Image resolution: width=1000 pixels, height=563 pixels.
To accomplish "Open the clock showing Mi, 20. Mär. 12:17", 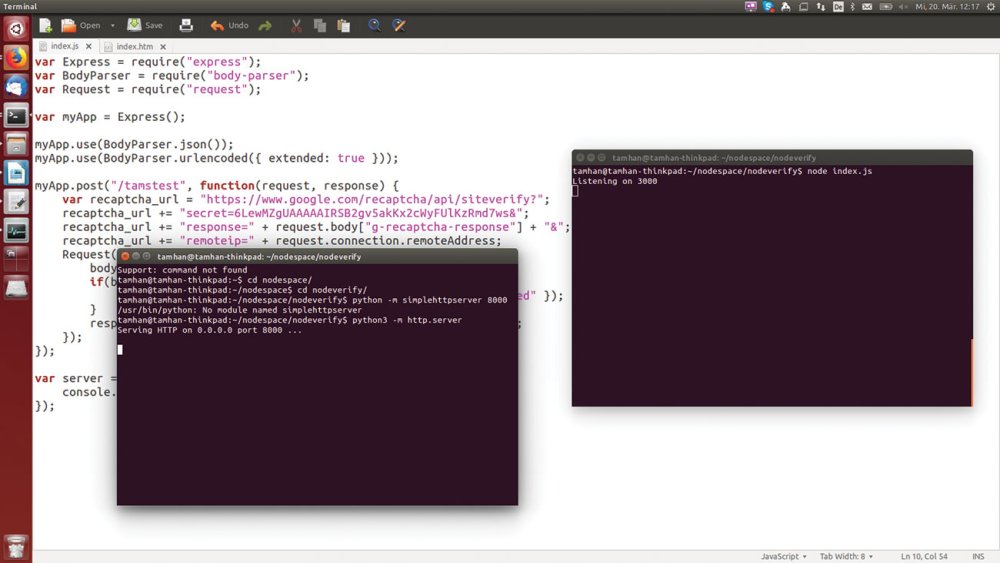I will coord(947,6).
